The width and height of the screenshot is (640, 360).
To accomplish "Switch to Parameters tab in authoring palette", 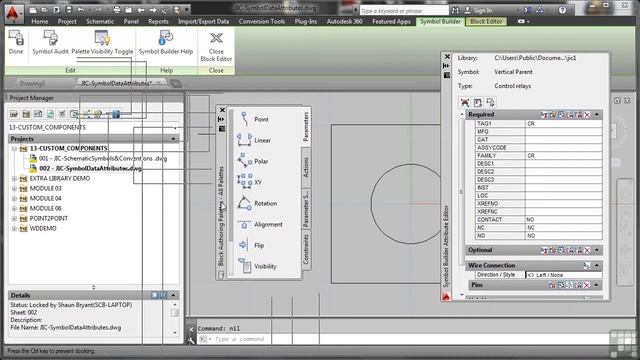I will [306, 127].
